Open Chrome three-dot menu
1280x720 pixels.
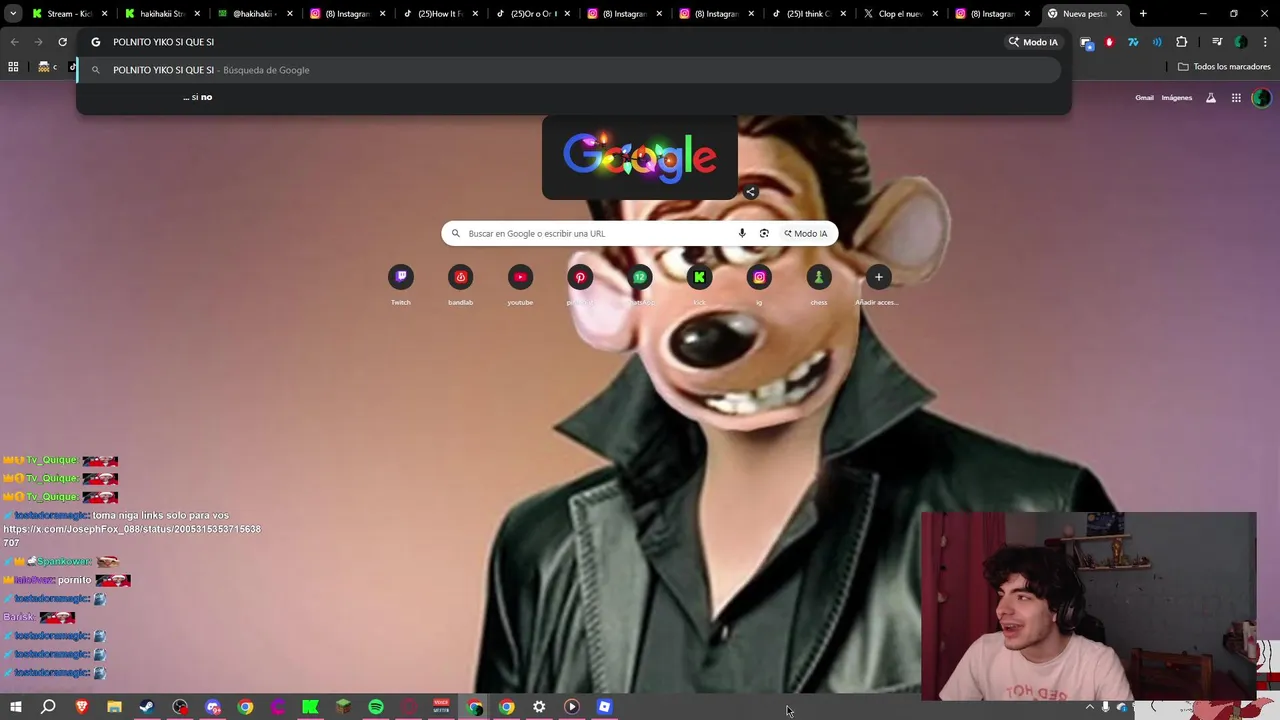[x=1264, y=42]
